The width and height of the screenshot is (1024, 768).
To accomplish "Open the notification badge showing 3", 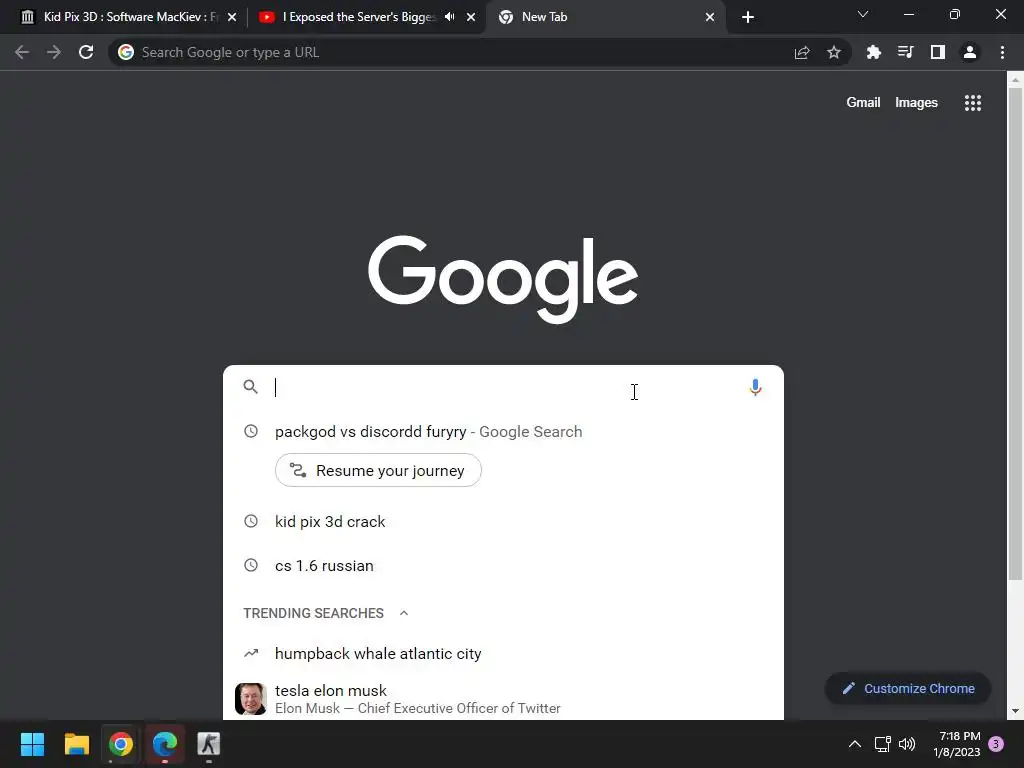I will (x=996, y=744).
